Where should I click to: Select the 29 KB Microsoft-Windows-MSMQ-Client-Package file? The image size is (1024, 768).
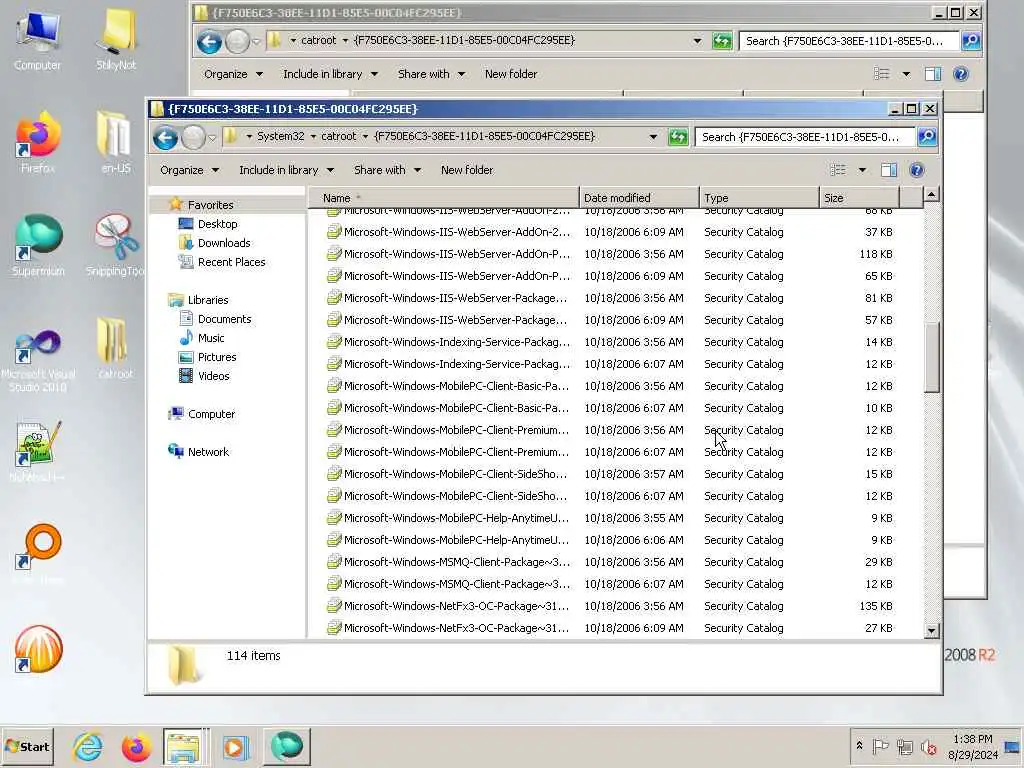[x=613, y=562]
